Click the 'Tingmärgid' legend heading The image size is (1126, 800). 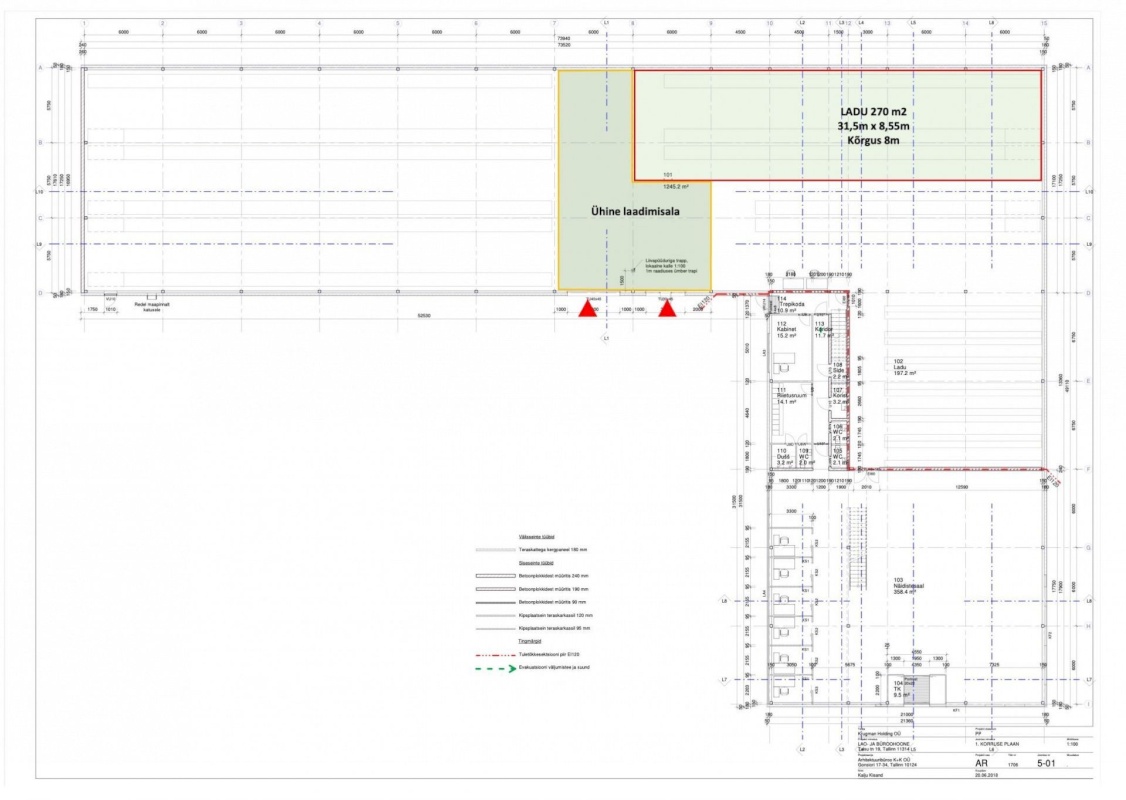[530, 640]
